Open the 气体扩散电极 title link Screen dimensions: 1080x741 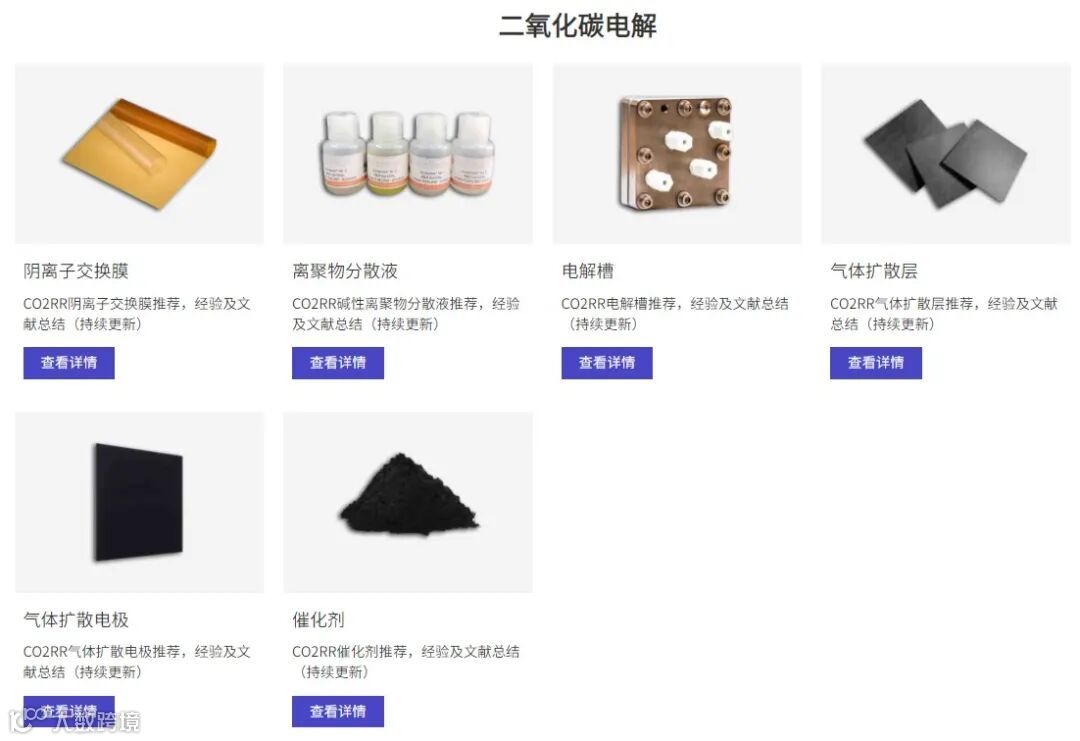tap(76, 619)
